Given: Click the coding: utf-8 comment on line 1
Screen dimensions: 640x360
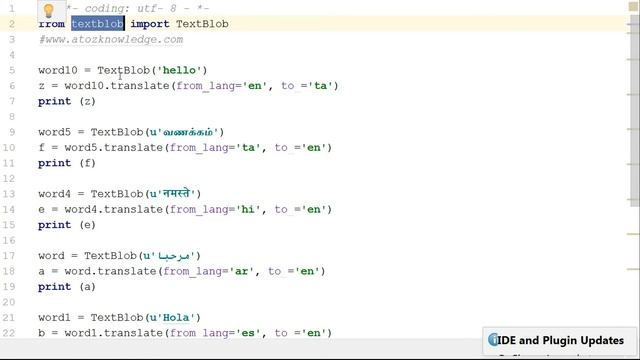Looking at the screenshot, I should (x=137, y=8).
